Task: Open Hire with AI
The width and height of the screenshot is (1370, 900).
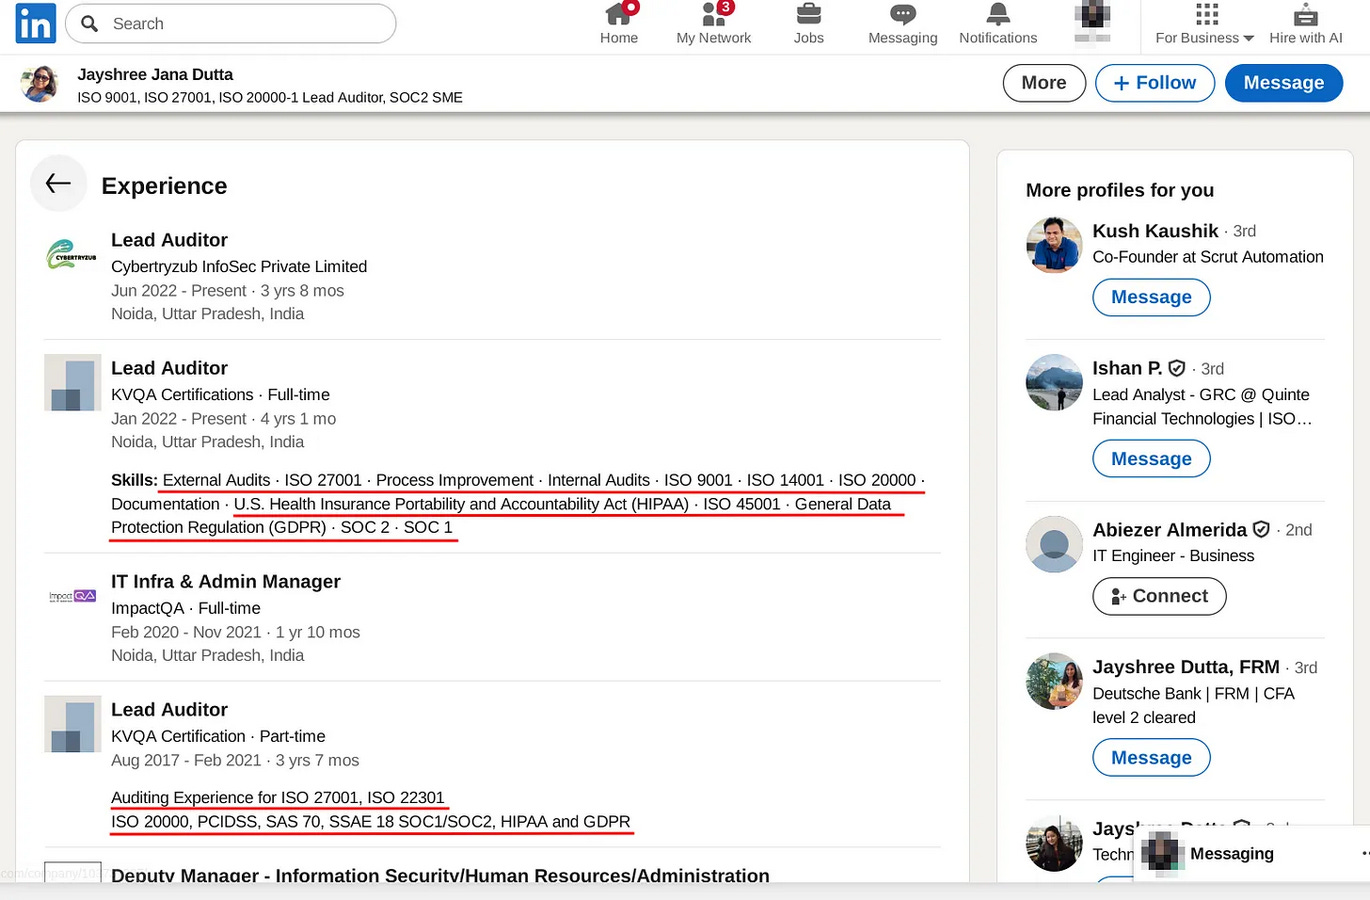Action: click(1306, 24)
